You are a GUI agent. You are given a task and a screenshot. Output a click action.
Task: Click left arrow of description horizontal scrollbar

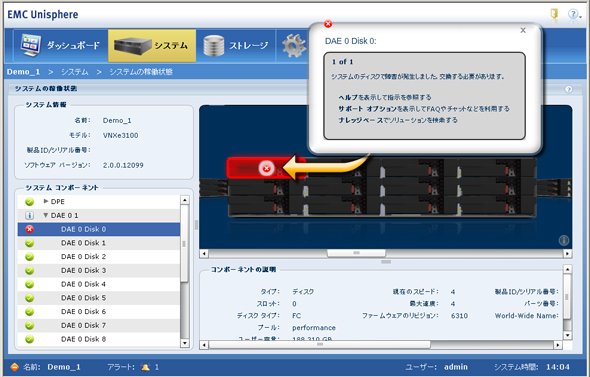coord(204,345)
